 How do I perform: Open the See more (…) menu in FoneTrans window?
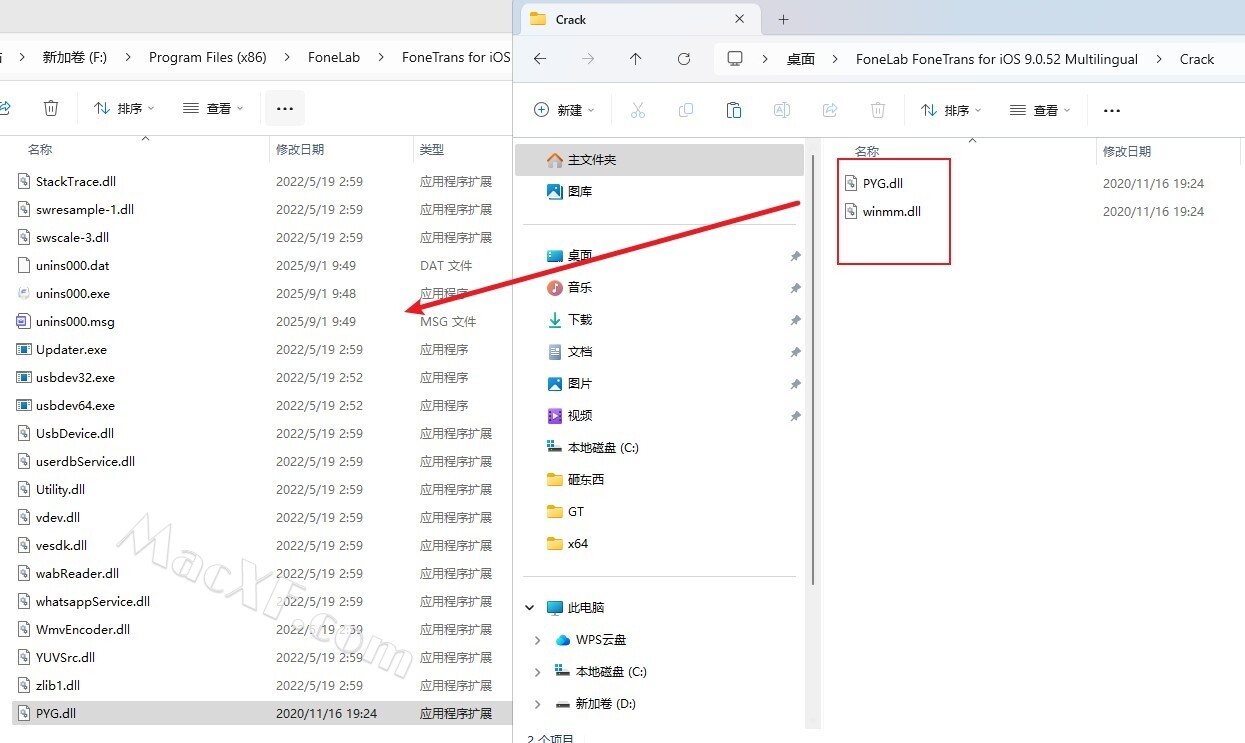[x=284, y=108]
